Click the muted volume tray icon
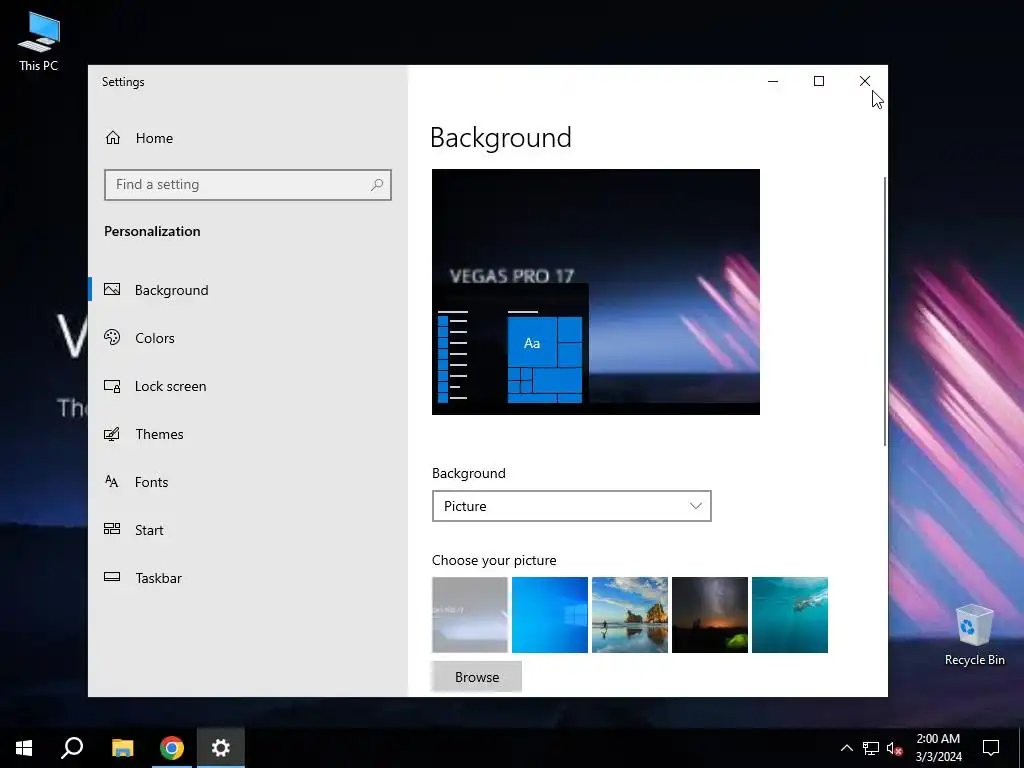The image size is (1024, 768). tap(895, 748)
